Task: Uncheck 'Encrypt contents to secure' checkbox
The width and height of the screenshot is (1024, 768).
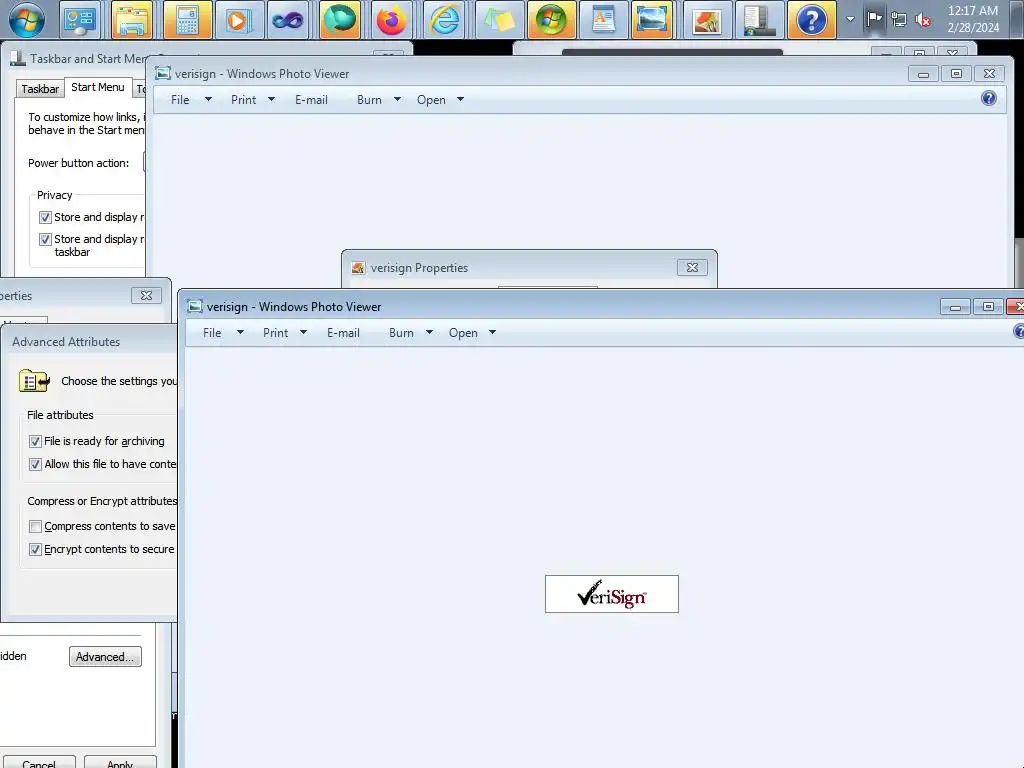Action: click(35, 550)
